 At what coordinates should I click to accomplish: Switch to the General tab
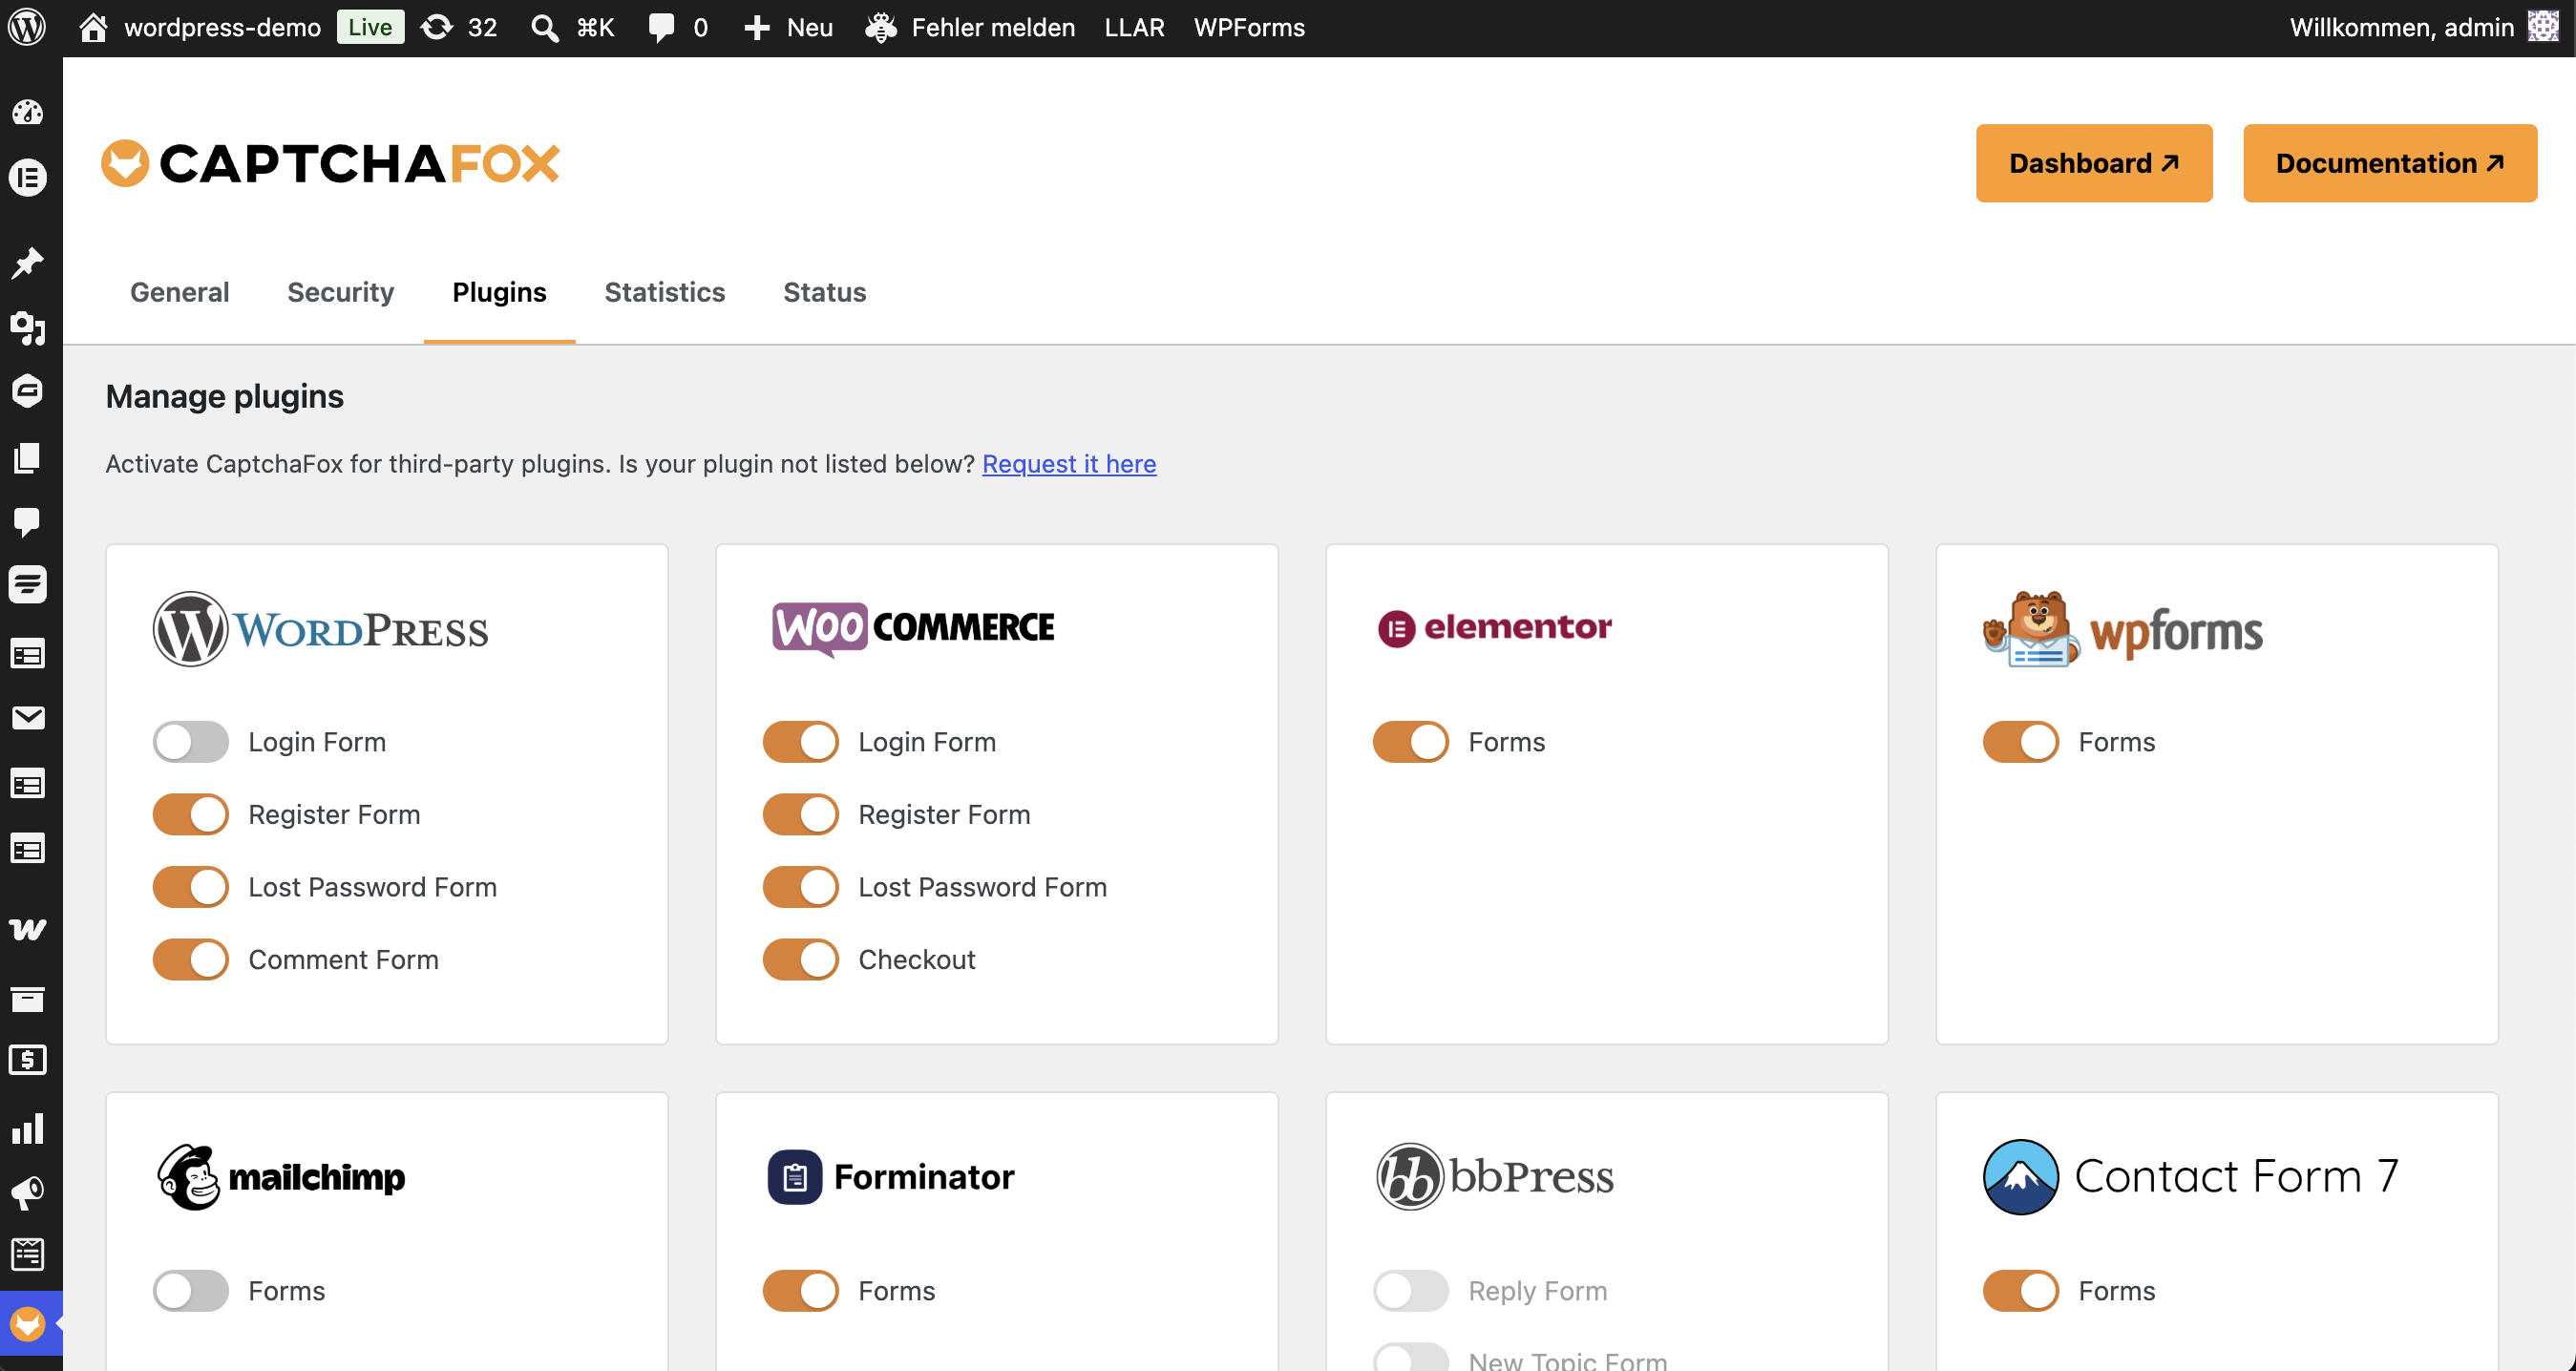tap(180, 292)
